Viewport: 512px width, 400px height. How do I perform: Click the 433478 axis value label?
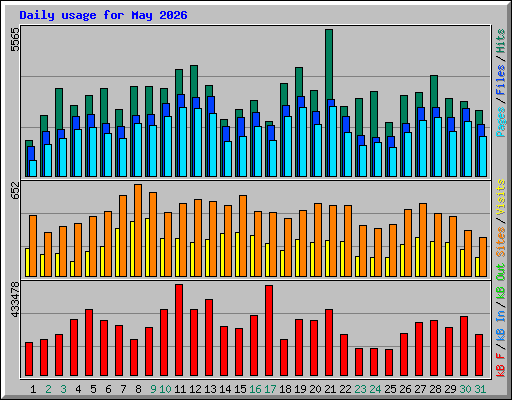(15, 299)
